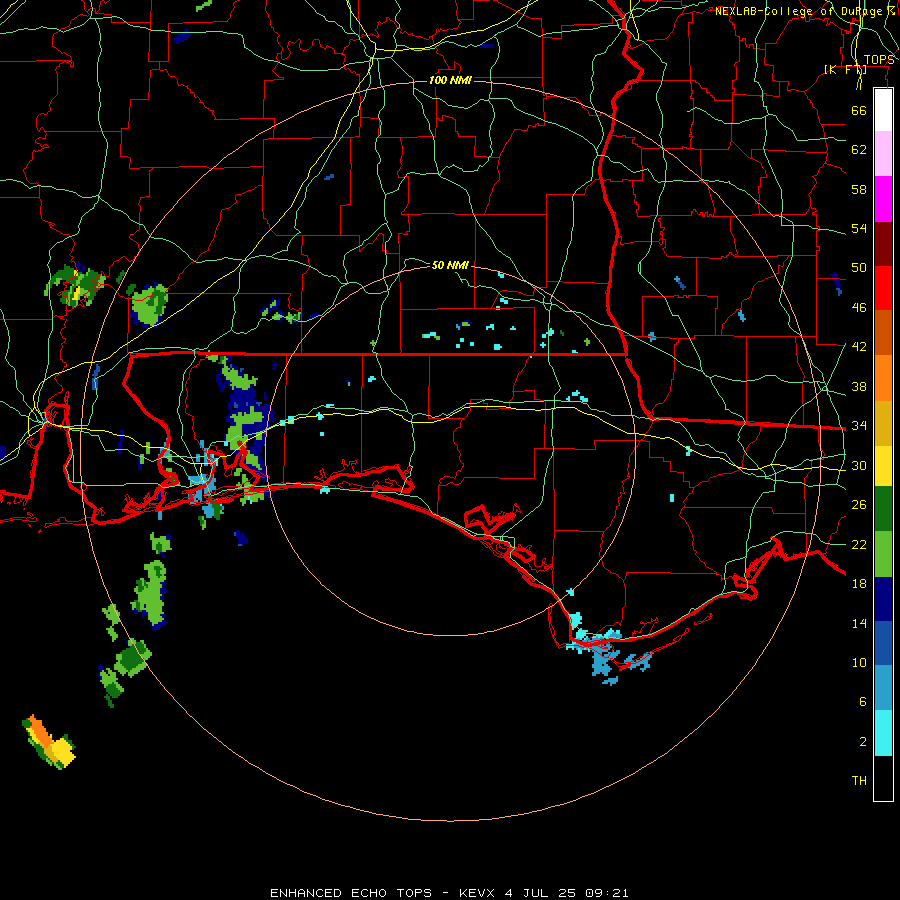The image size is (900, 900).
Task: Click the '09:21' time stamp
Action: [x=607, y=893]
